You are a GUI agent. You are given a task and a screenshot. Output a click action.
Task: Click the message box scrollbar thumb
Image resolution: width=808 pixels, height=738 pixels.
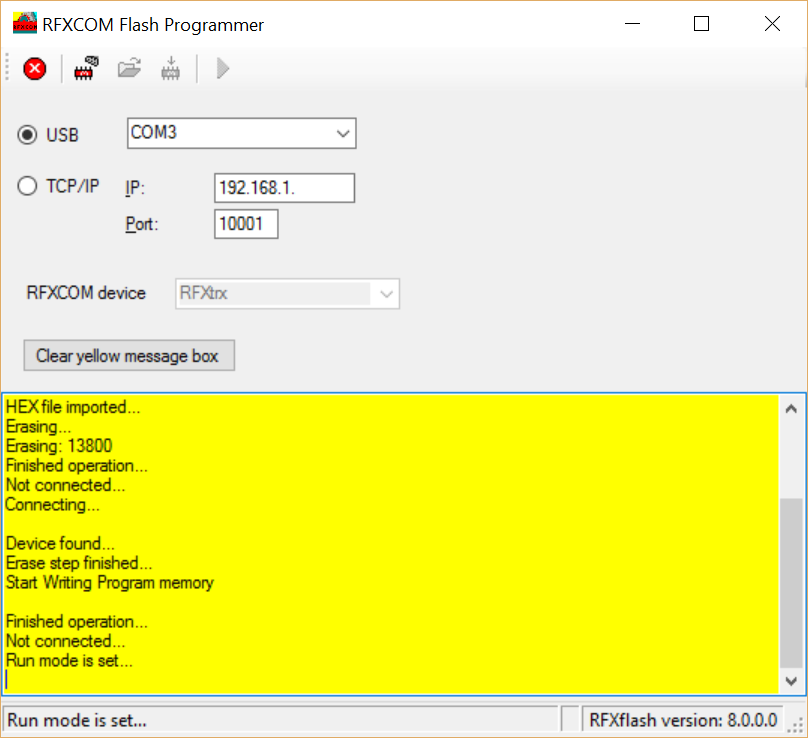click(792, 582)
